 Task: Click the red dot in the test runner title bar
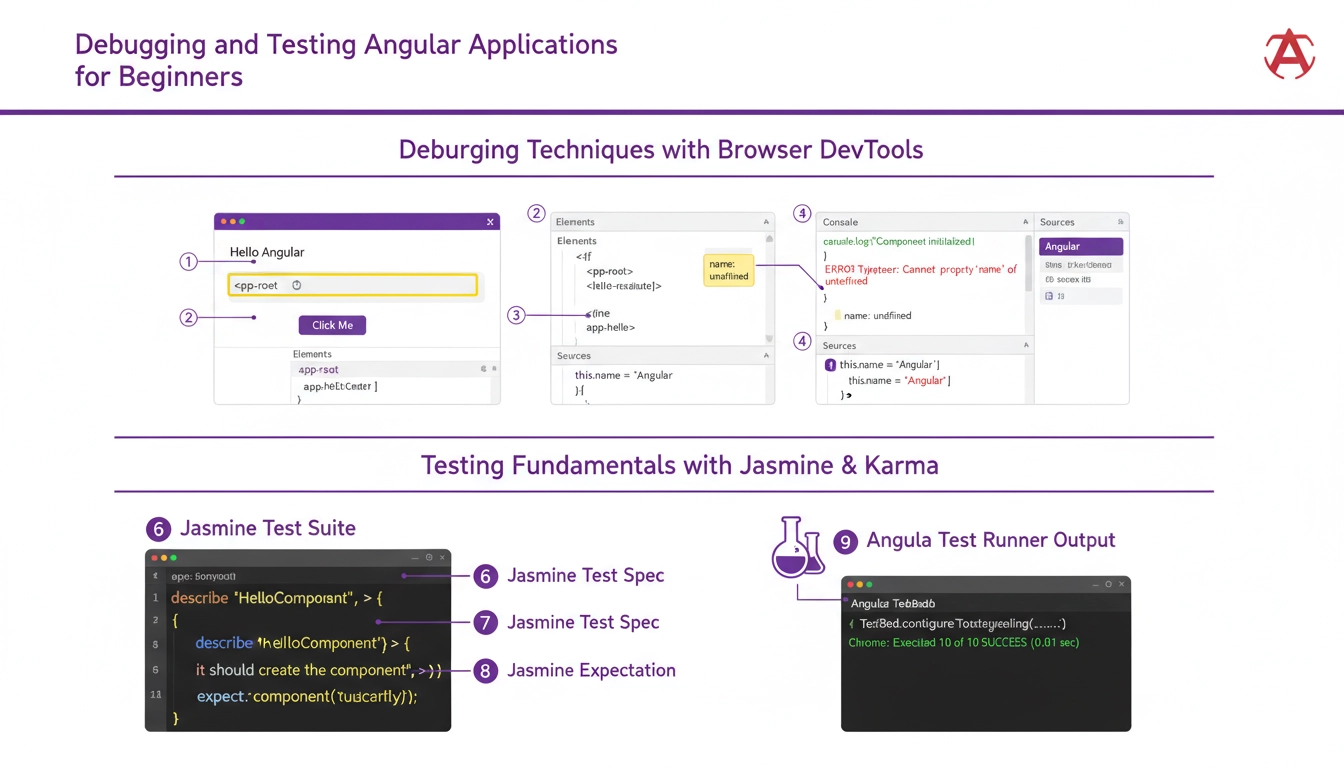(850, 584)
